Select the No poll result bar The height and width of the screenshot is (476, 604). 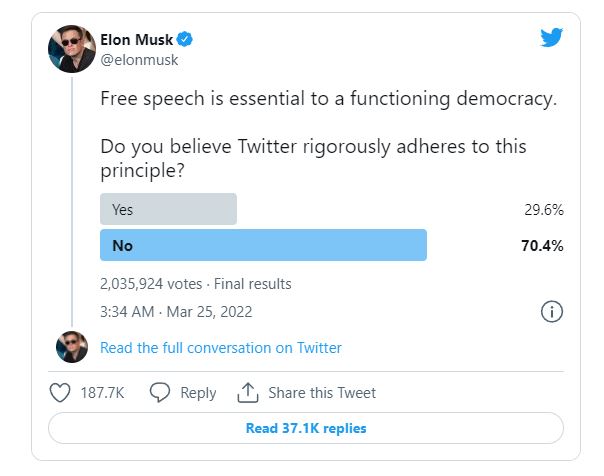point(263,245)
